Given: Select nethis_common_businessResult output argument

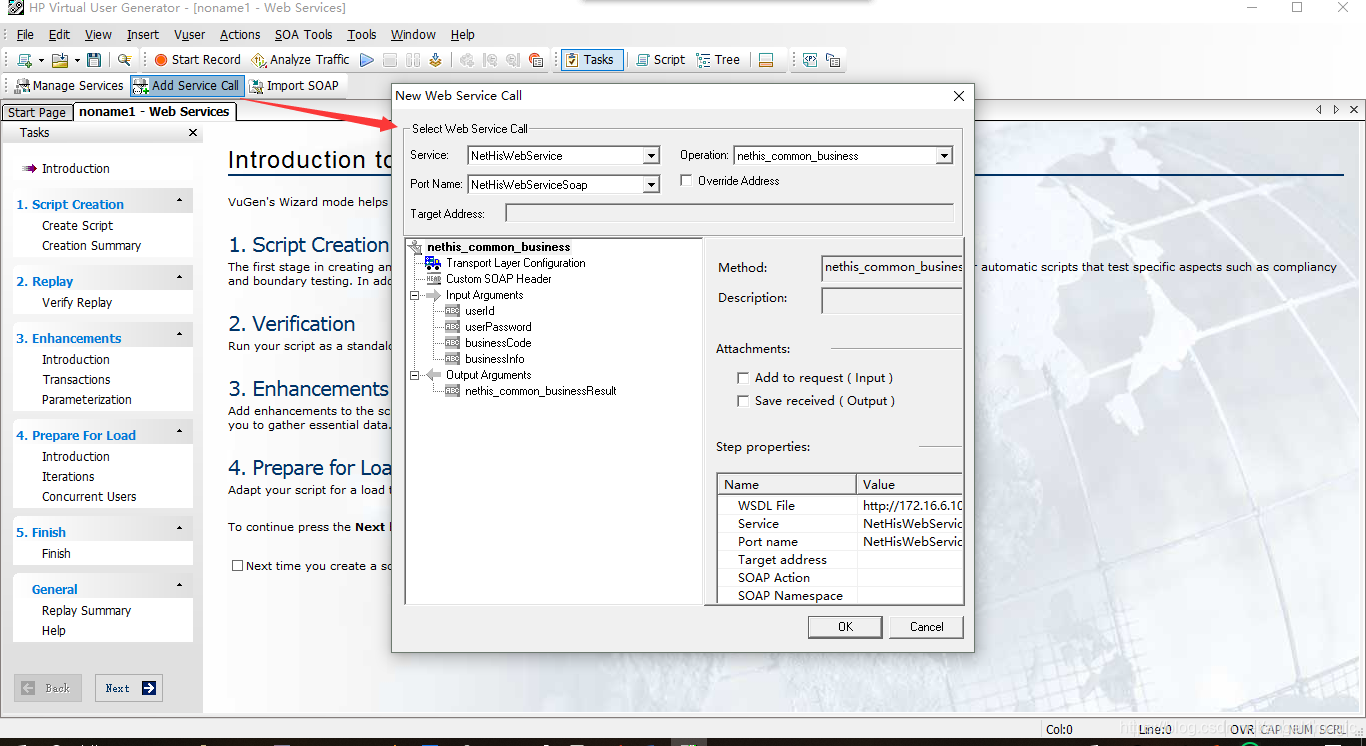Looking at the screenshot, I should coord(540,391).
